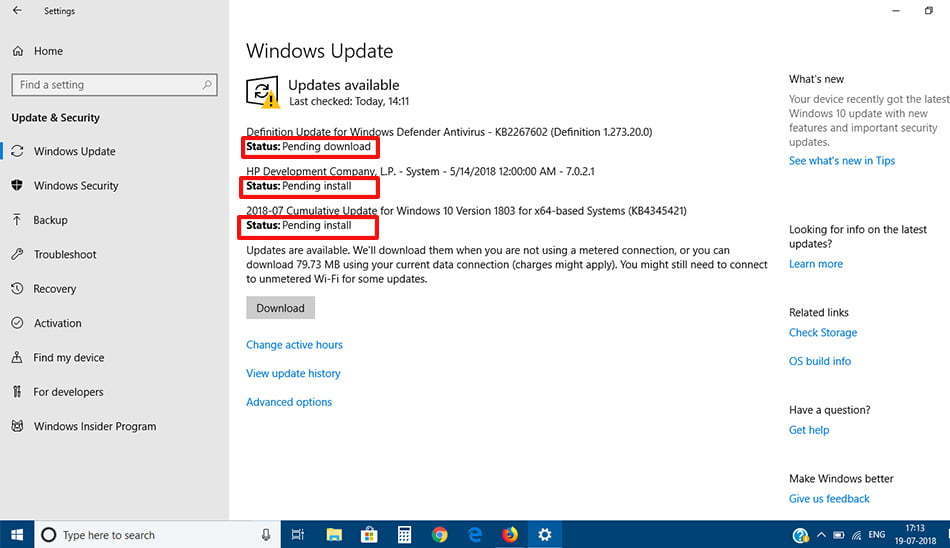
Task: Select the 2018-07 Cumulative Update KB4345421 text
Action: pos(466,211)
